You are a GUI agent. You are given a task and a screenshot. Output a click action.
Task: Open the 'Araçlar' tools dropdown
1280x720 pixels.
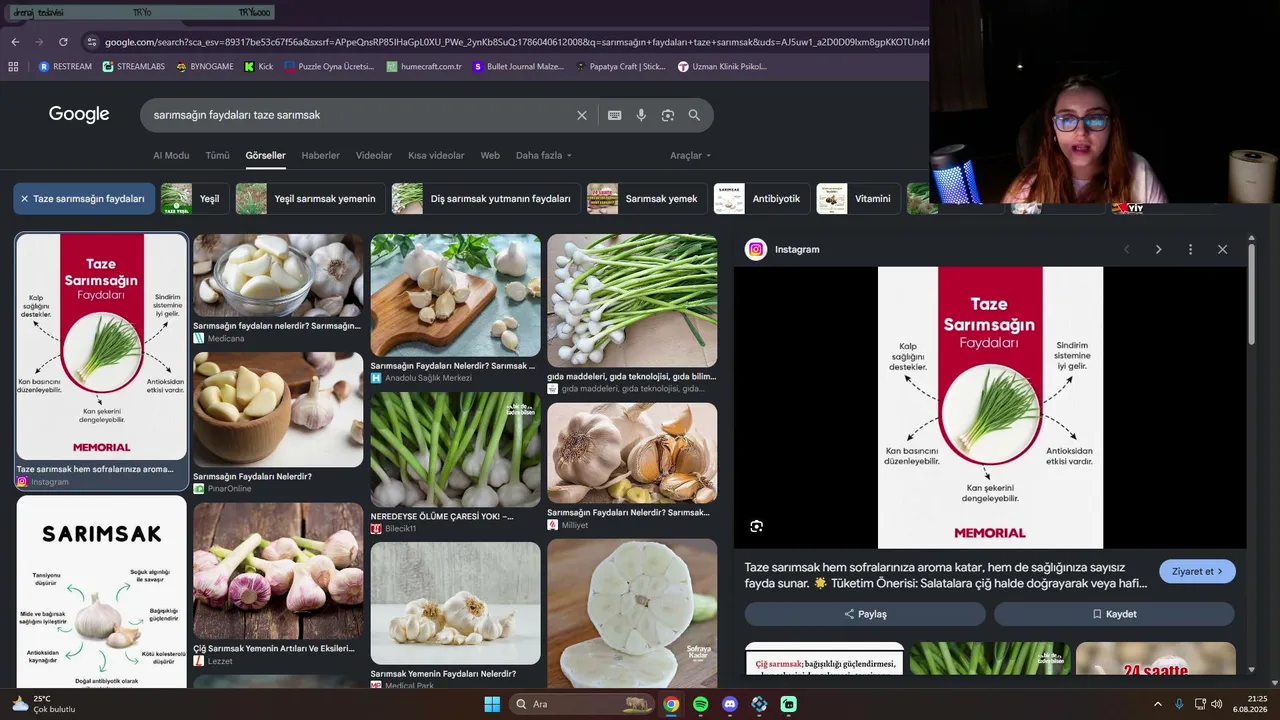coord(691,156)
